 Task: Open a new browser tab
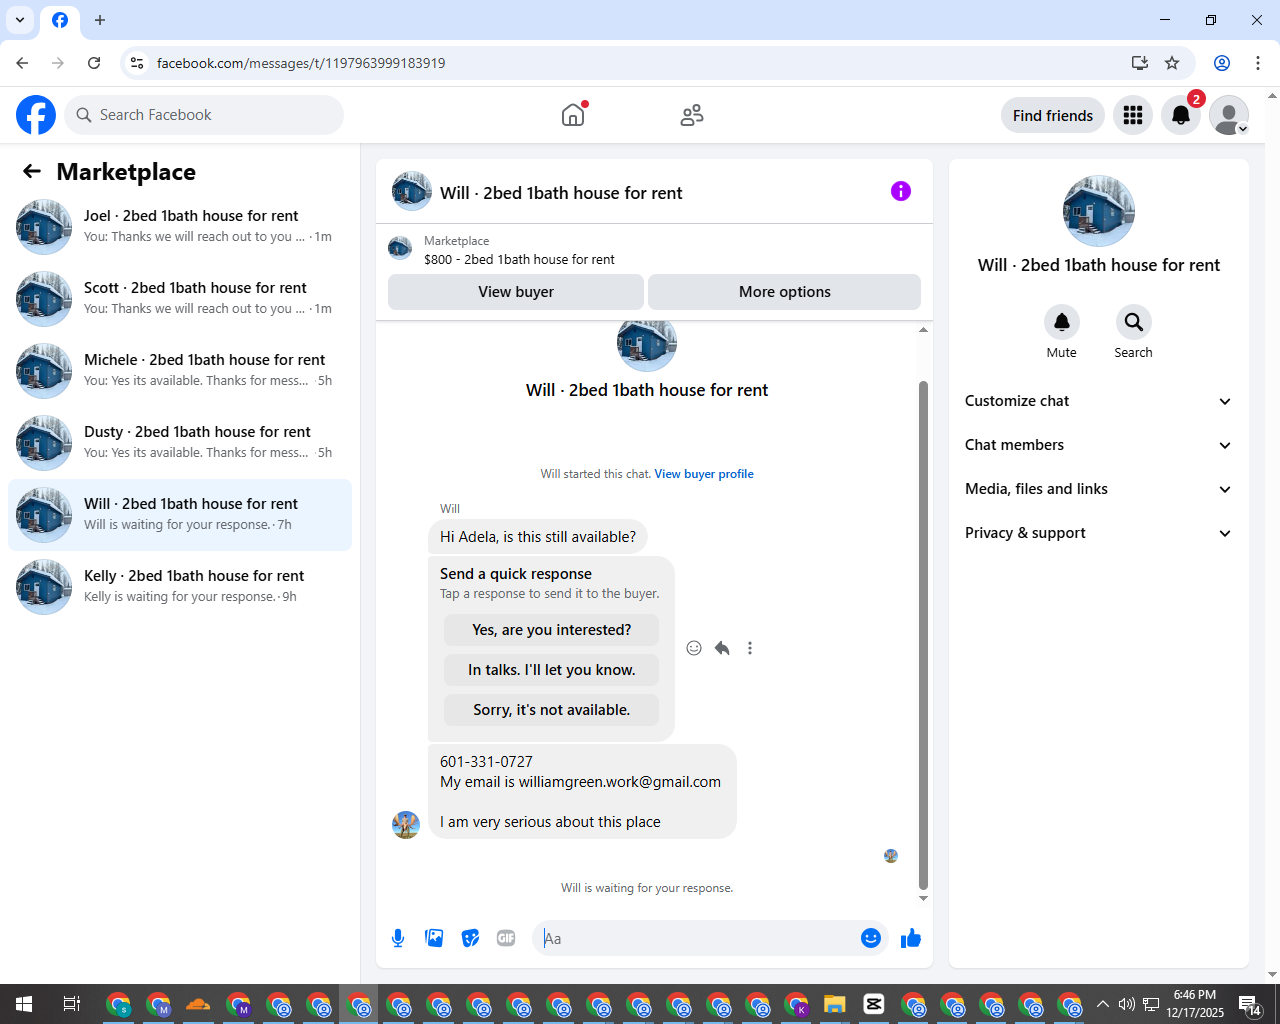[100, 20]
